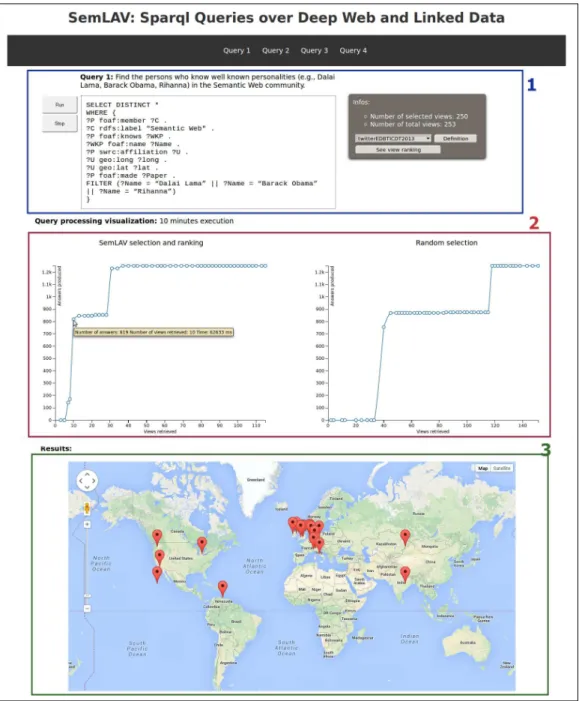Pick the orange Street View pegman
The height and width of the screenshot is (701, 579).
click(x=87, y=508)
